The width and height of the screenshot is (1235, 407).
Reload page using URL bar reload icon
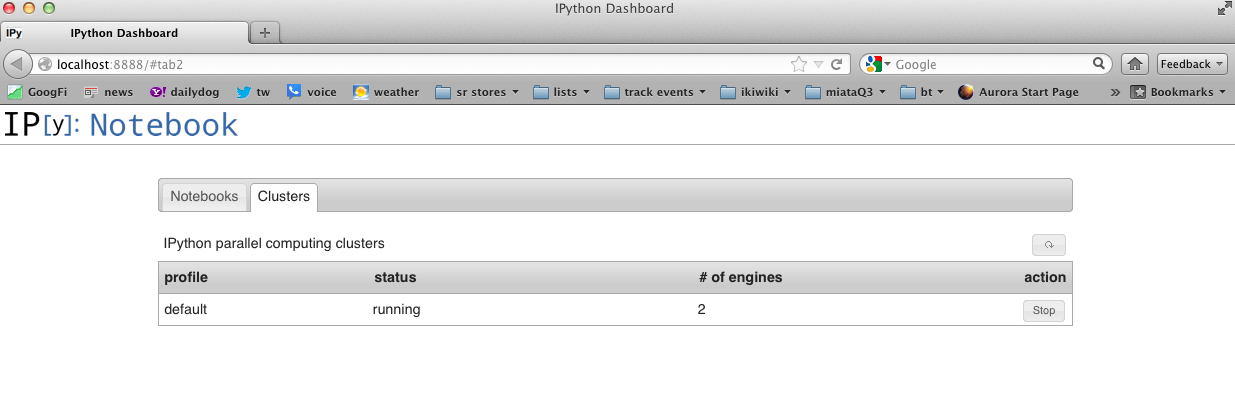click(x=836, y=64)
